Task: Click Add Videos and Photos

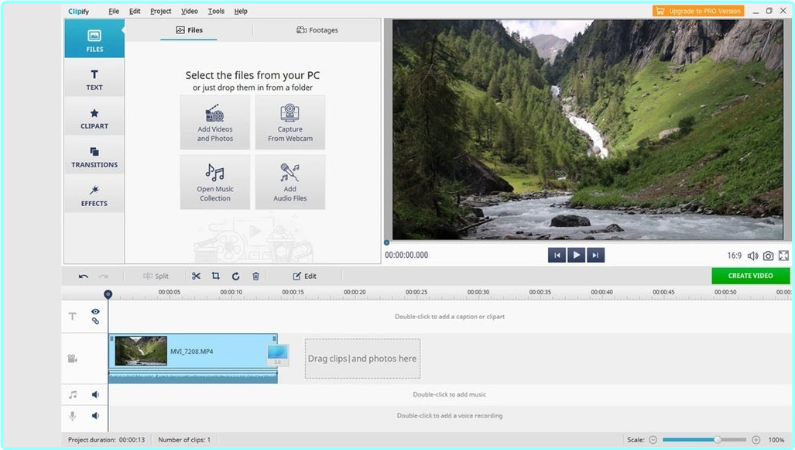Action: (x=215, y=123)
